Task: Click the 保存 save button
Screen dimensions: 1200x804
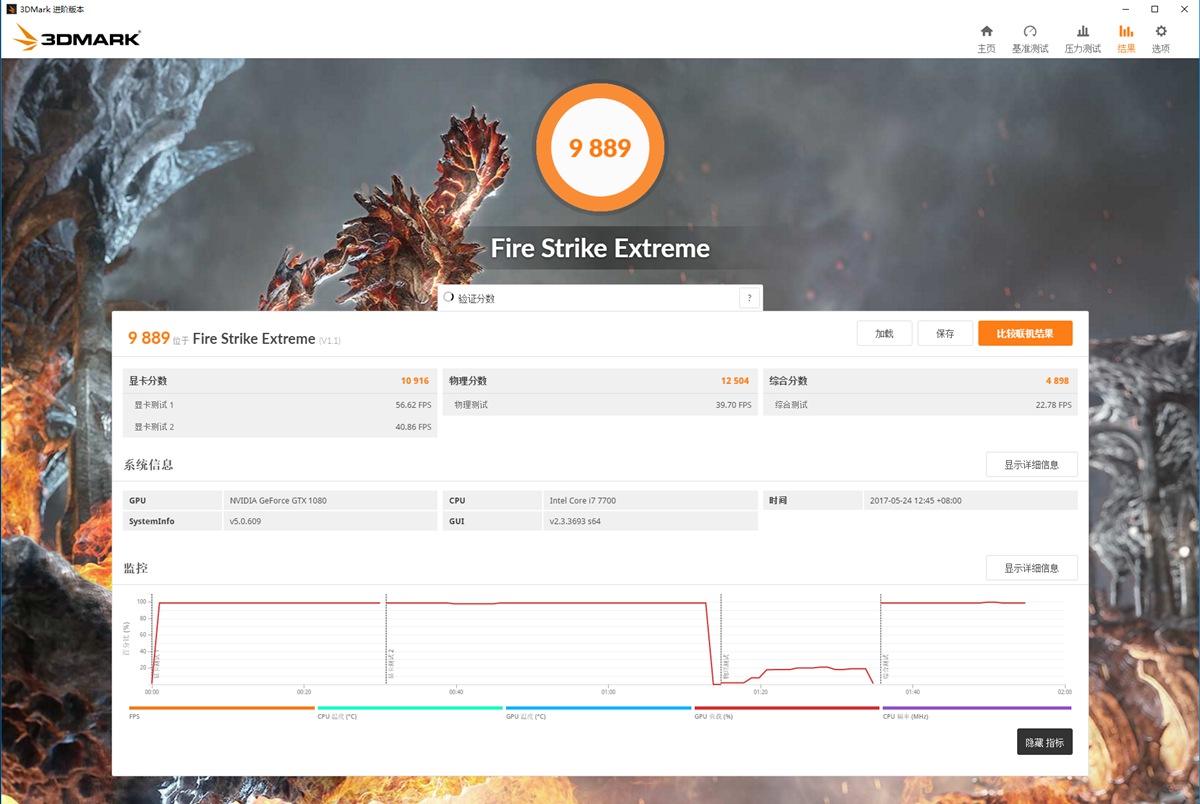Action: click(945, 334)
